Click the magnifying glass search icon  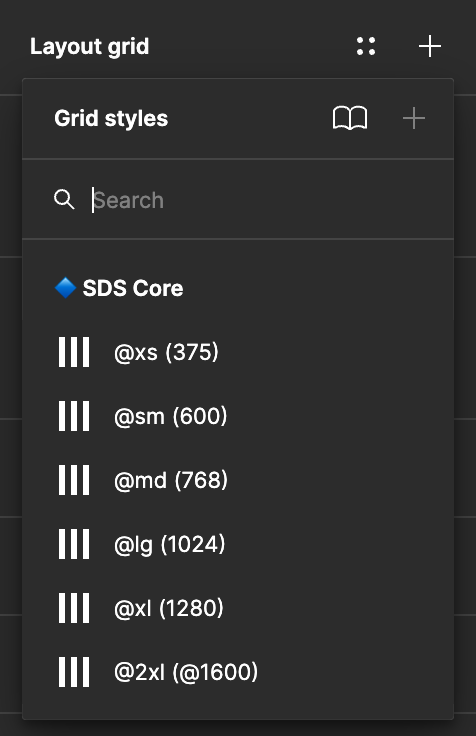64,199
